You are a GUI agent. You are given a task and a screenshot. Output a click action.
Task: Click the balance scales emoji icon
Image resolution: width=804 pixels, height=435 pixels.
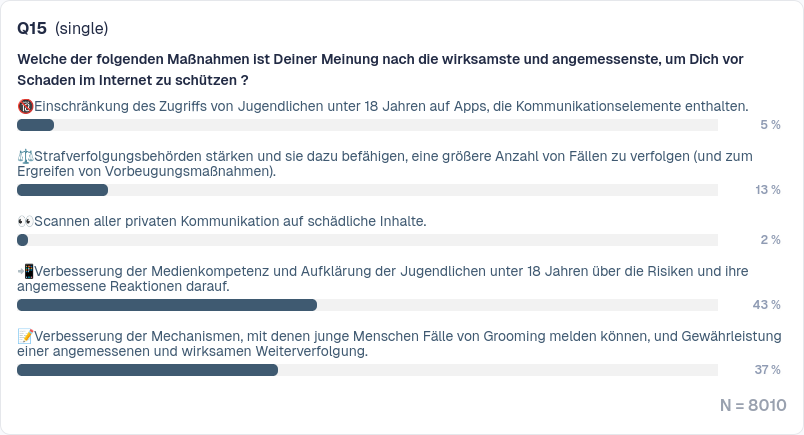pyautogui.click(x=26, y=156)
